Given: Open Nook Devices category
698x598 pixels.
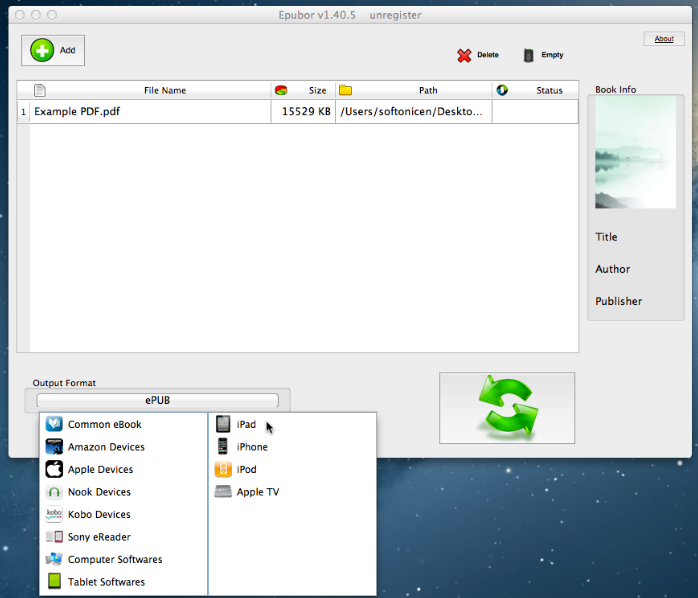Looking at the screenshot, I should click(99, 492).
